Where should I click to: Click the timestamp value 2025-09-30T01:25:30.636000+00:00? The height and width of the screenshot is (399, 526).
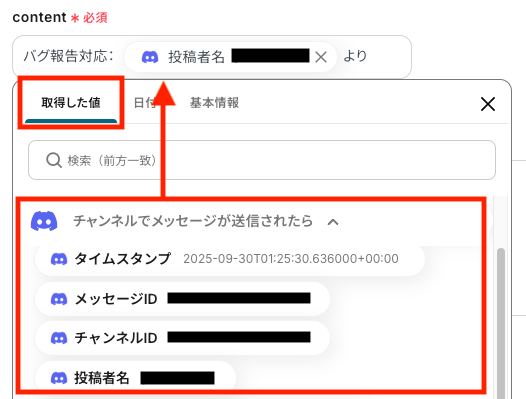pos(291,259)
